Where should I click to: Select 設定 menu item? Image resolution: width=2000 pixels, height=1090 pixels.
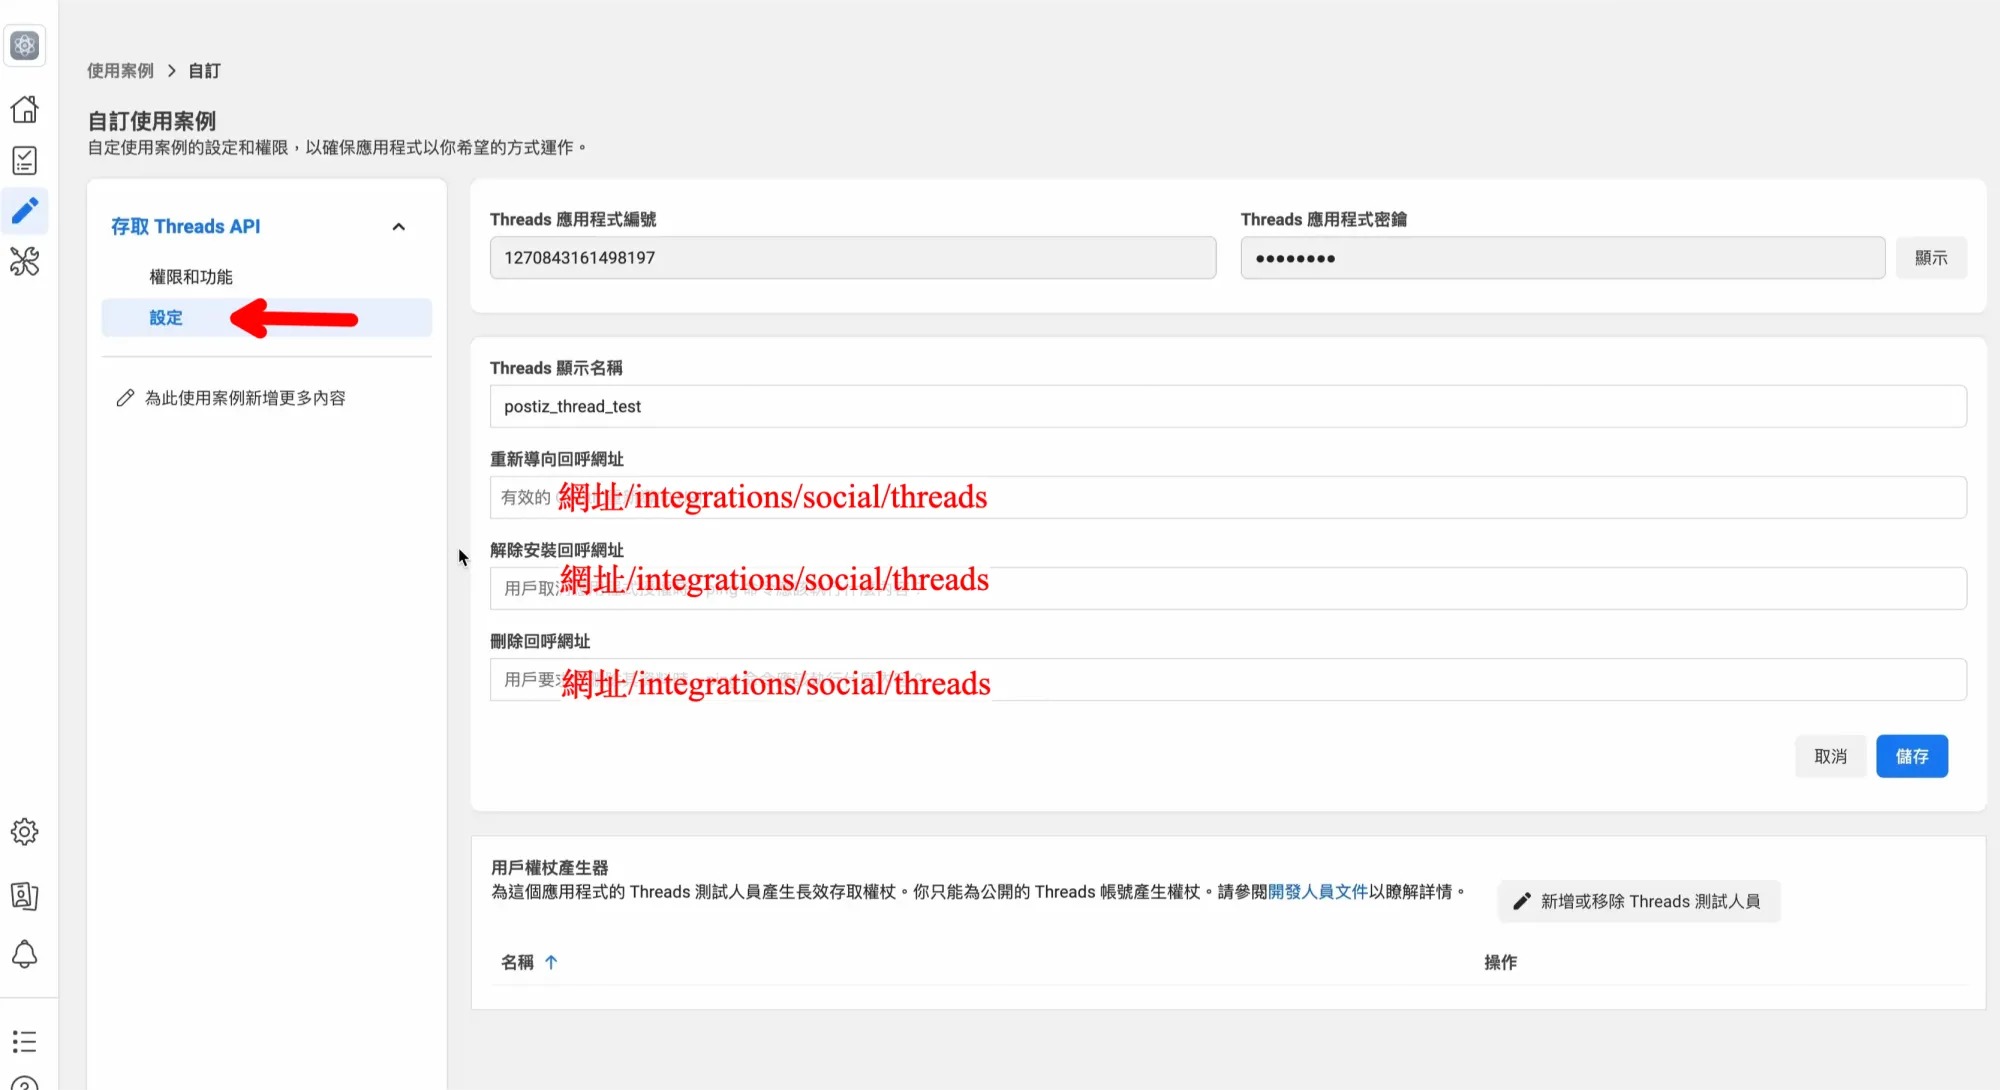click(267, 318)
